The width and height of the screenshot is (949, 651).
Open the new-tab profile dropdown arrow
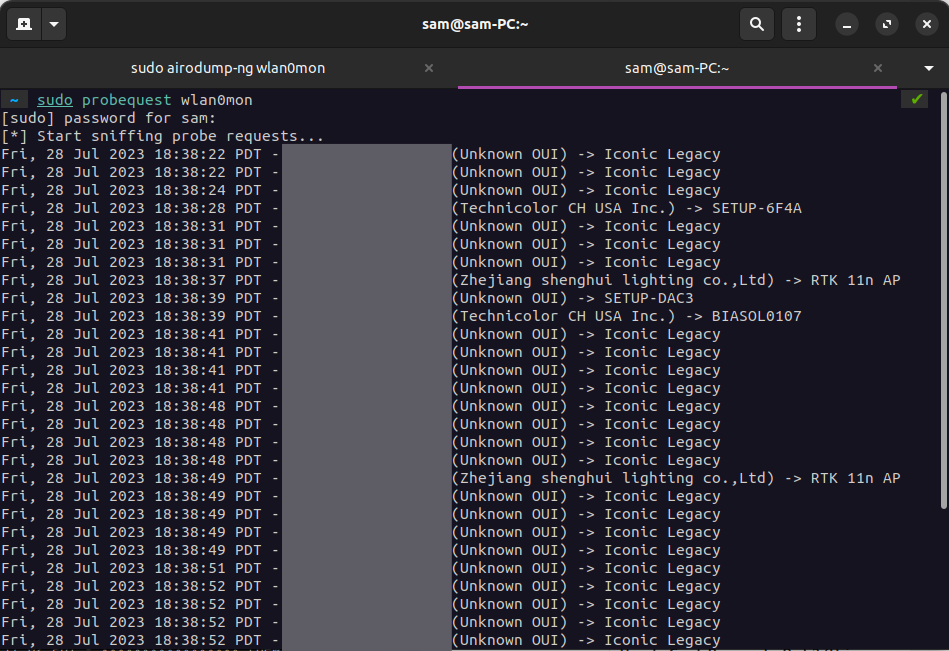54,24
